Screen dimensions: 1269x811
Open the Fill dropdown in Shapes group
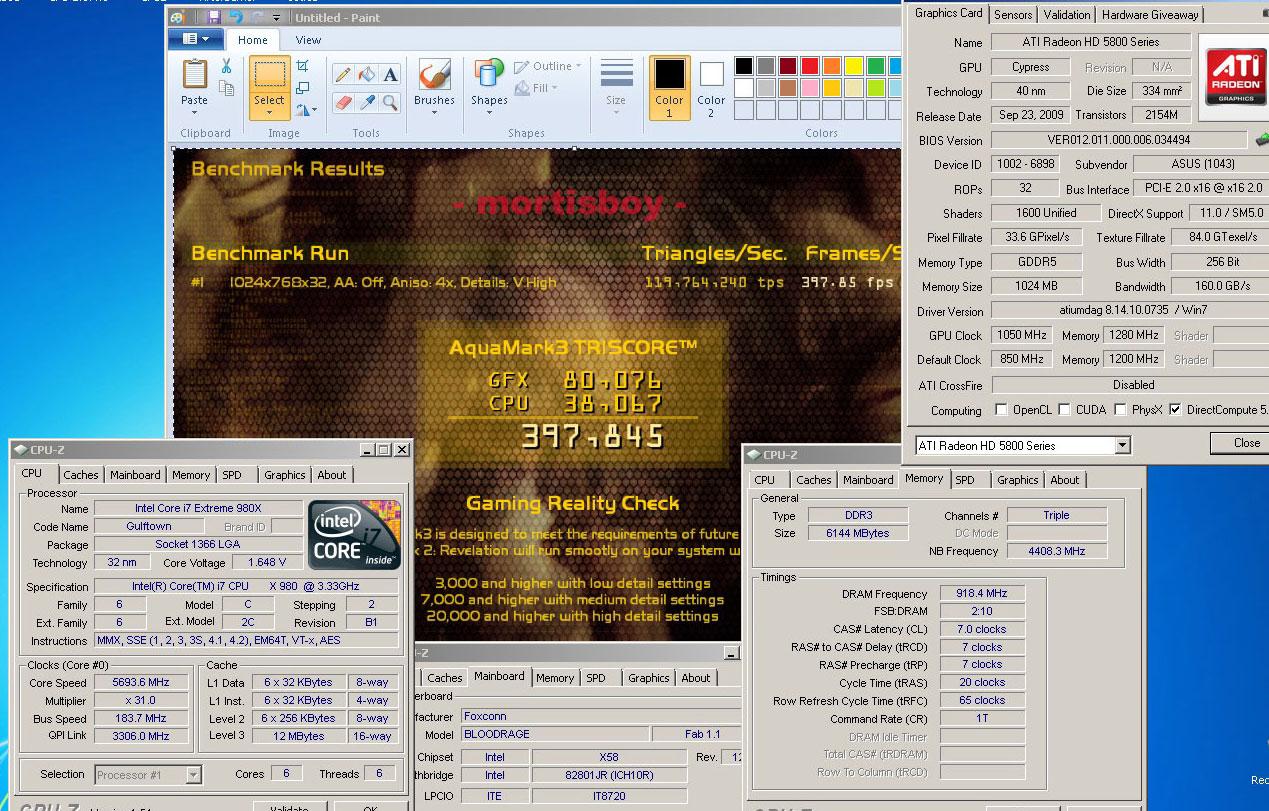538,88
